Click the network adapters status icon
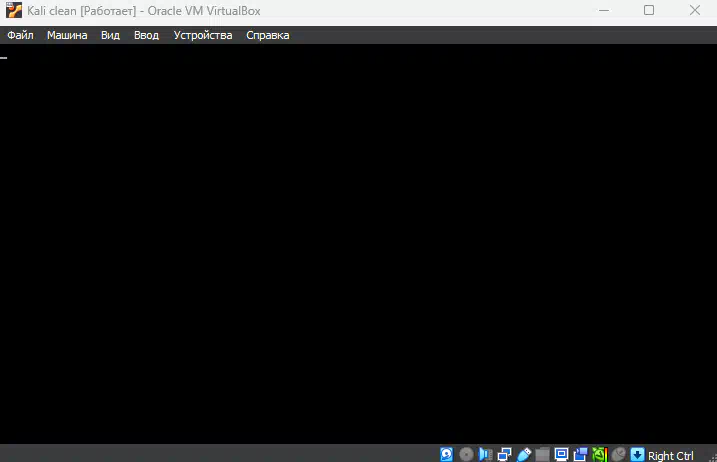Image resolution: width=717 pixels, height=462 pixels. 504,454
